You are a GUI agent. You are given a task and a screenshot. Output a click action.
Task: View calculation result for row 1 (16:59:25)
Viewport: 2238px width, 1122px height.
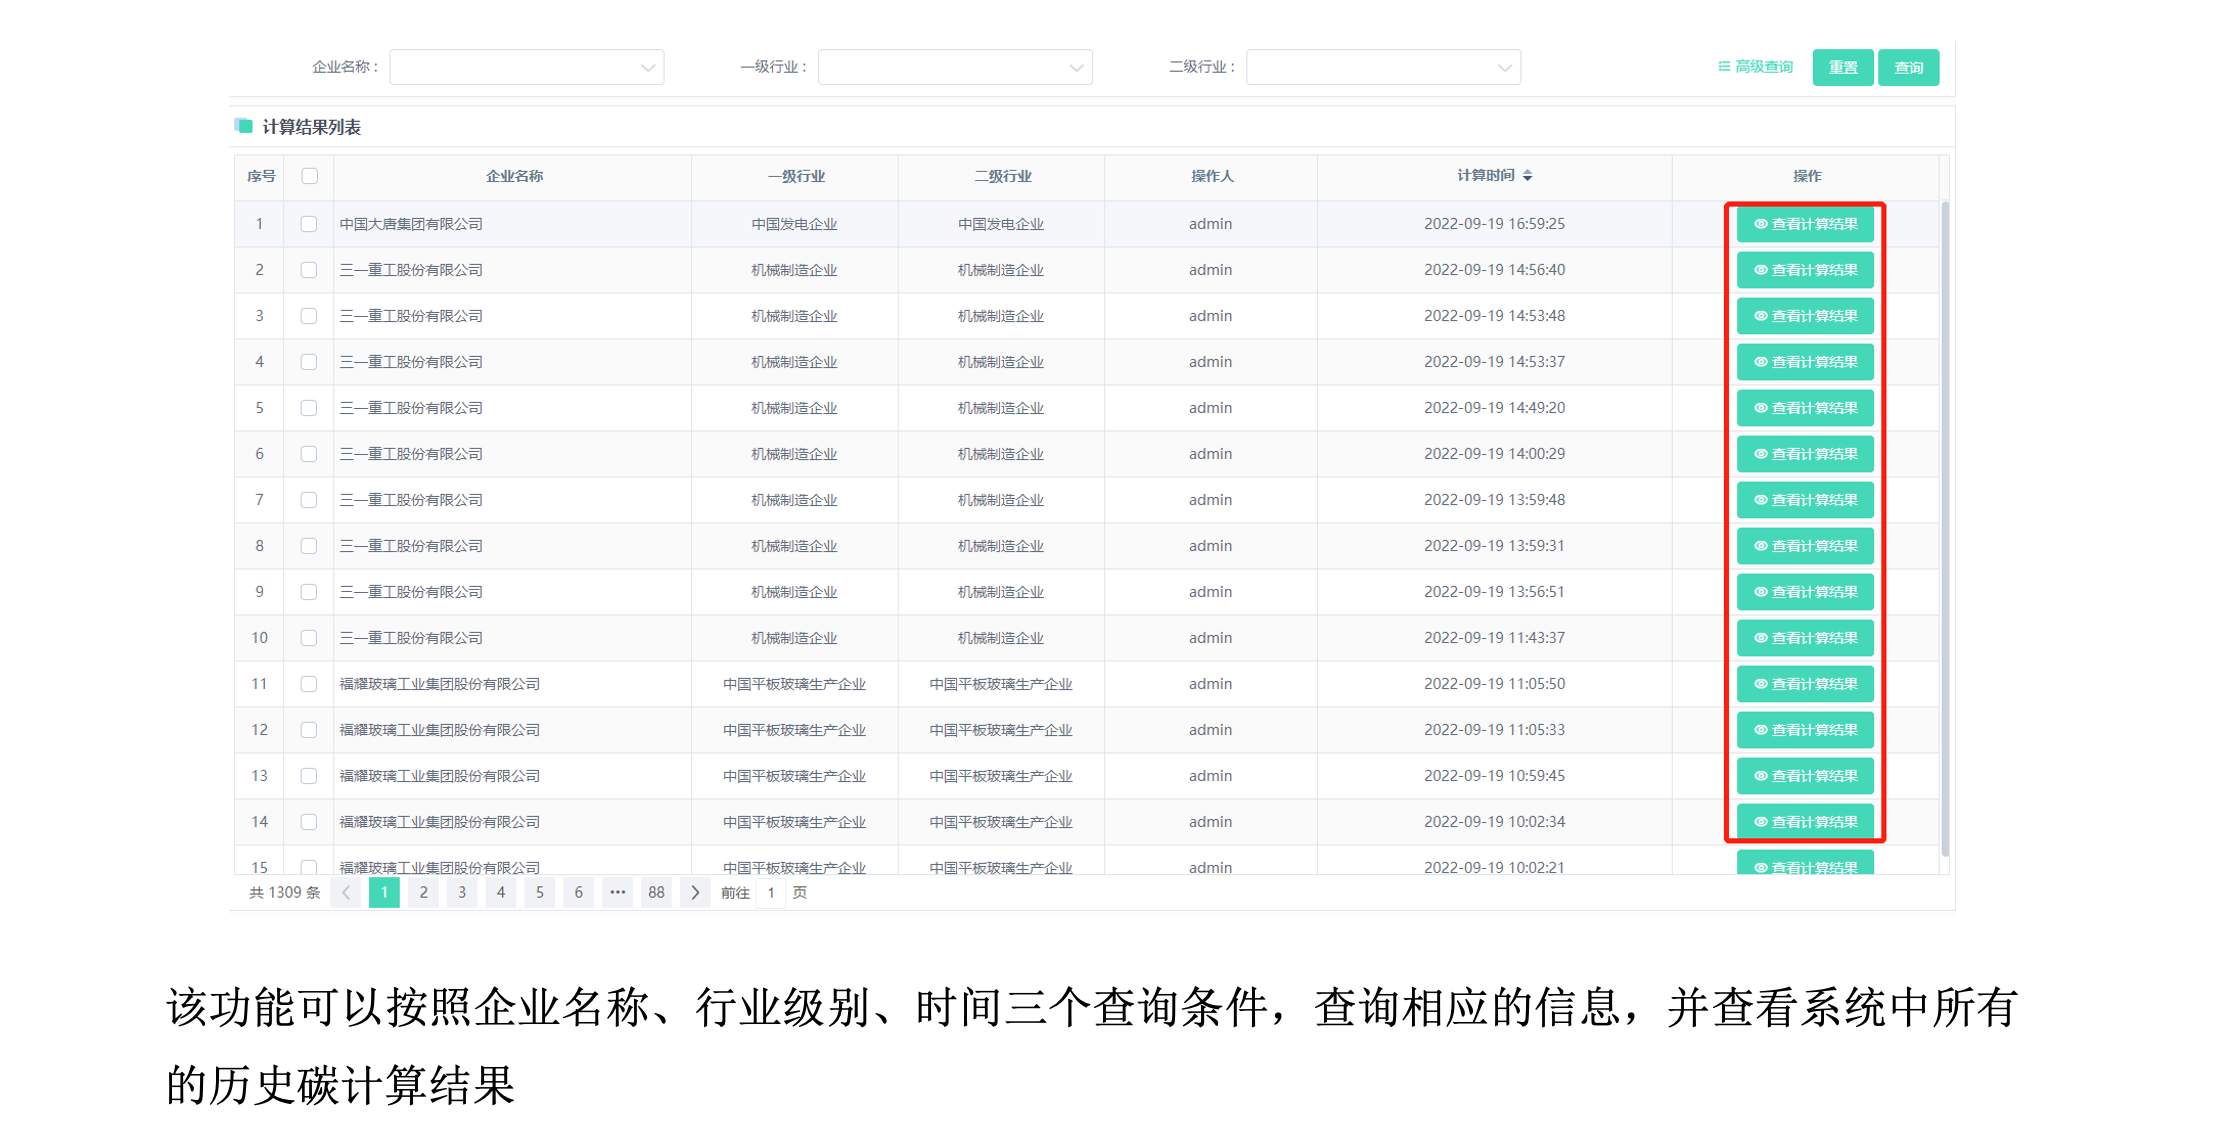(1805, 224)
